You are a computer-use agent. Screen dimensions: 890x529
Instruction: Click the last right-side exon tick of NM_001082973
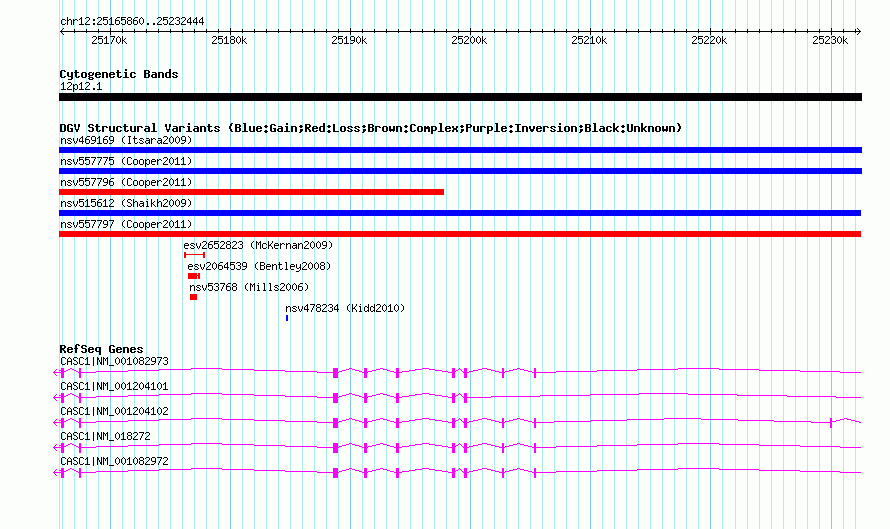coord(535,373)
